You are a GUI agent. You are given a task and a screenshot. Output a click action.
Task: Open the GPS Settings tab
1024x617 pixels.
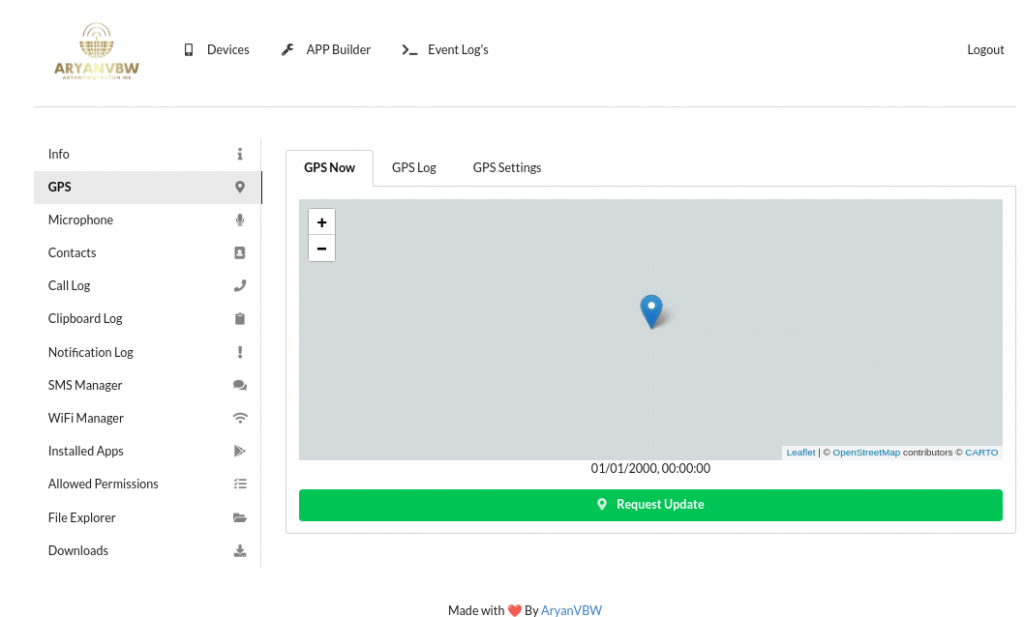507,168
